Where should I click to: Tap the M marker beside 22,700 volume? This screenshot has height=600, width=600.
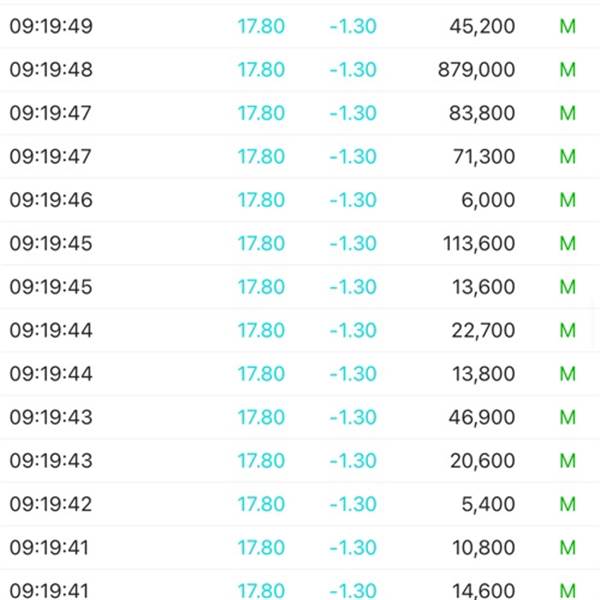pyautogui.click(x=567, y=330)
